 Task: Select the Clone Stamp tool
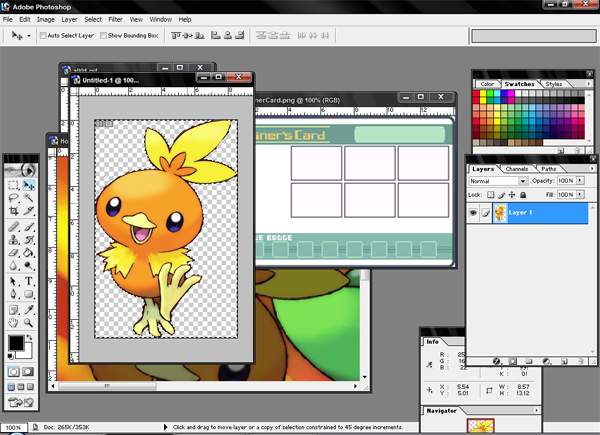click(x=14, y=240)
